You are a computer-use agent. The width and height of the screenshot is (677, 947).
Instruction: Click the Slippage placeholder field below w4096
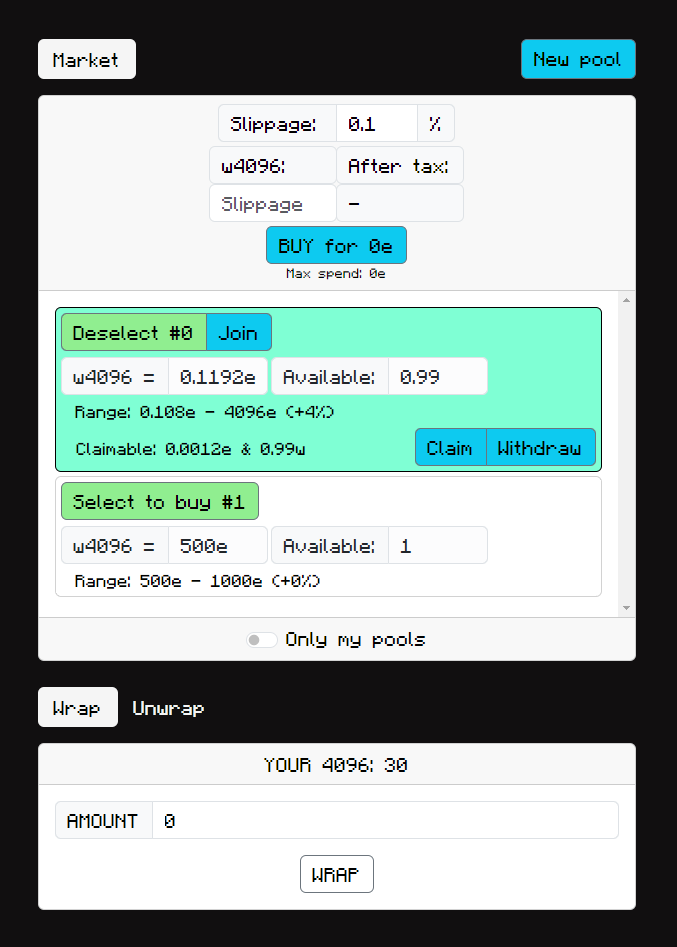(273, 203)
